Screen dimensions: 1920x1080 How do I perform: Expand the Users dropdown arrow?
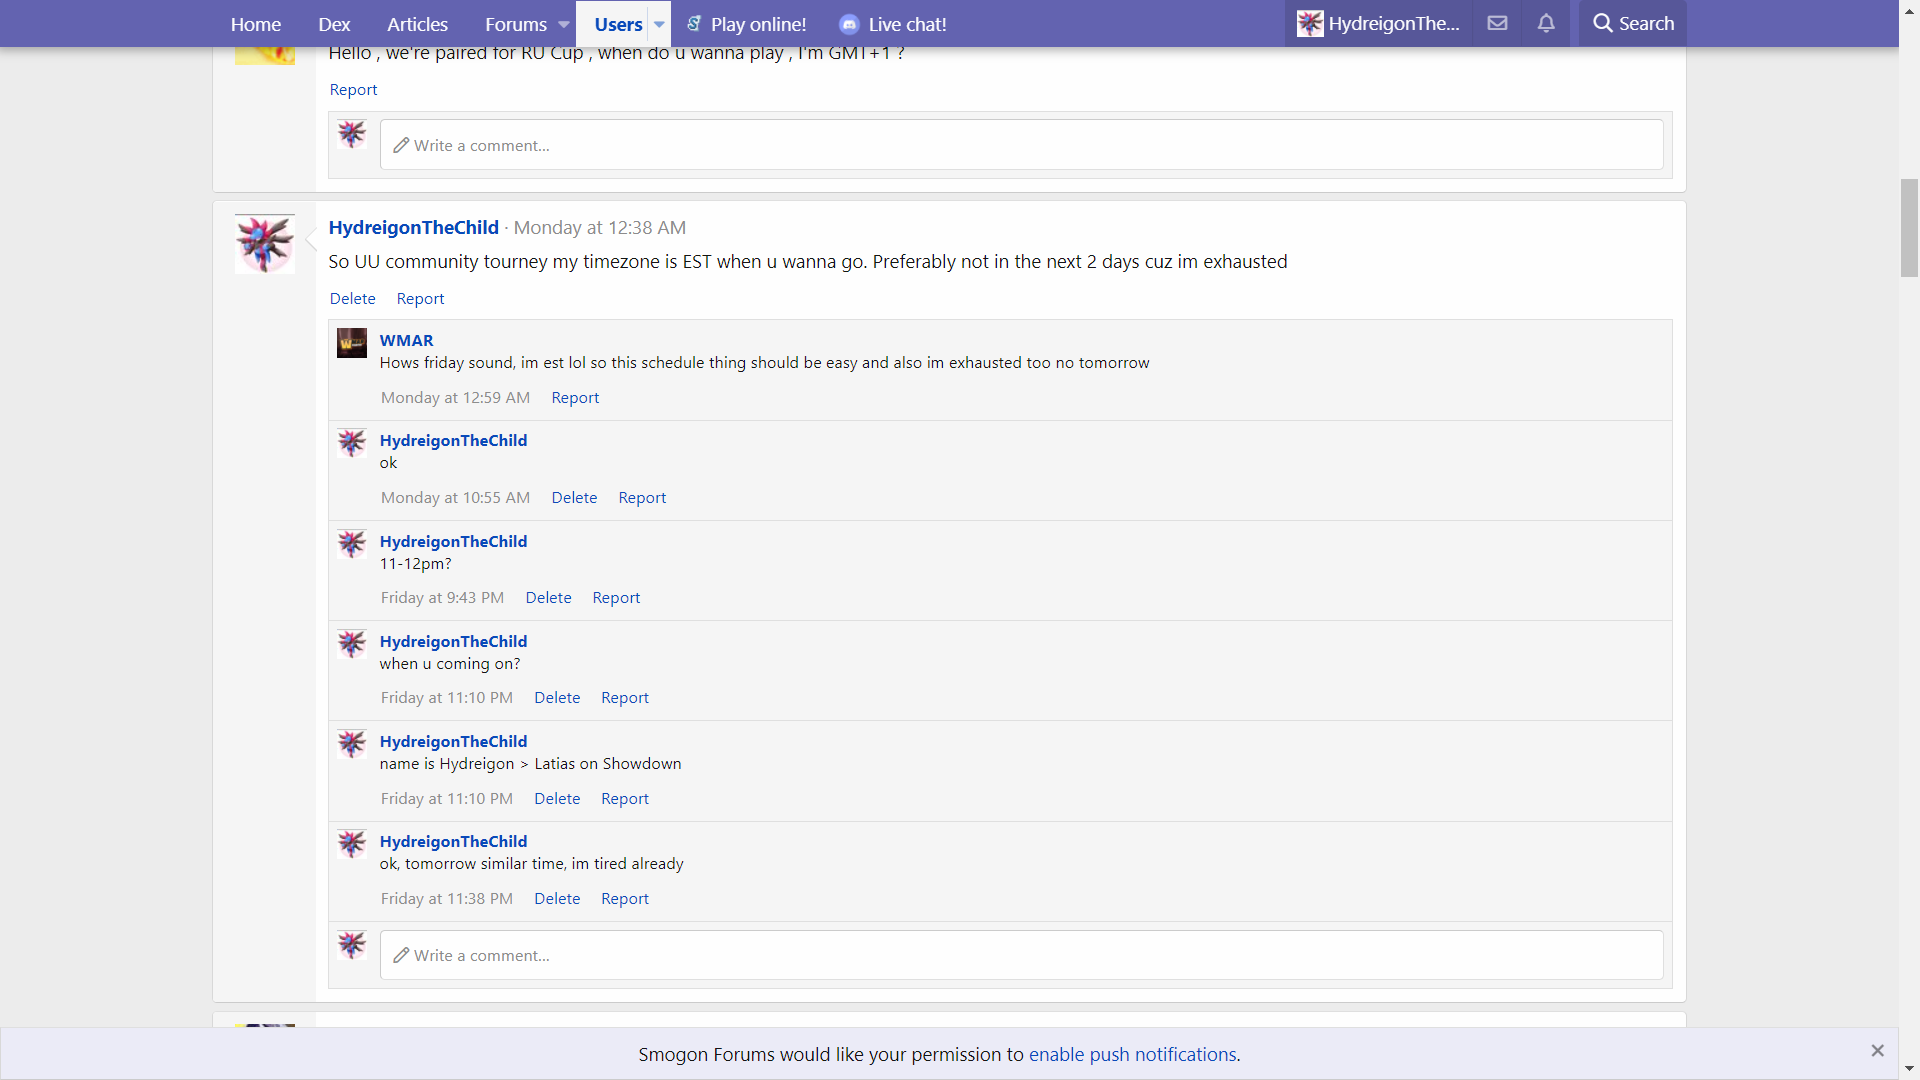(659, 24)
